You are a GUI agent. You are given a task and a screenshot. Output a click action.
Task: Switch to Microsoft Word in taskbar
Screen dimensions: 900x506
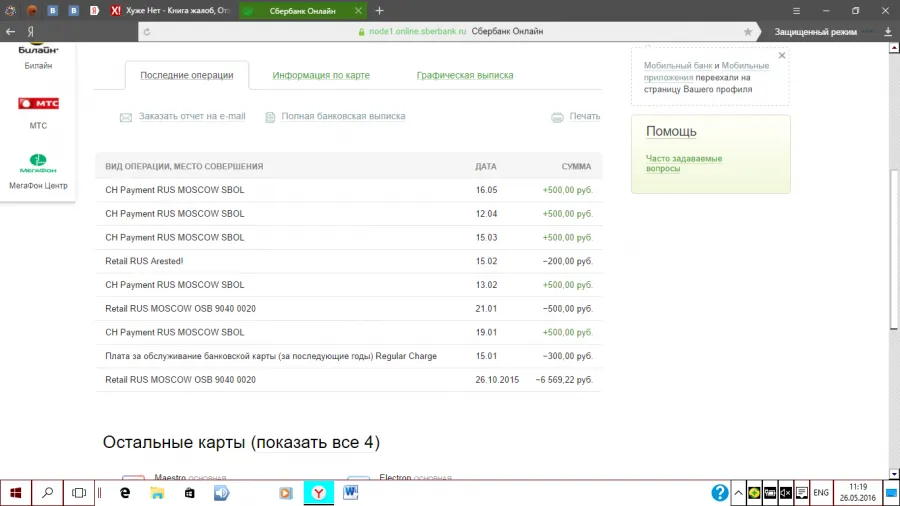(351, 493)
